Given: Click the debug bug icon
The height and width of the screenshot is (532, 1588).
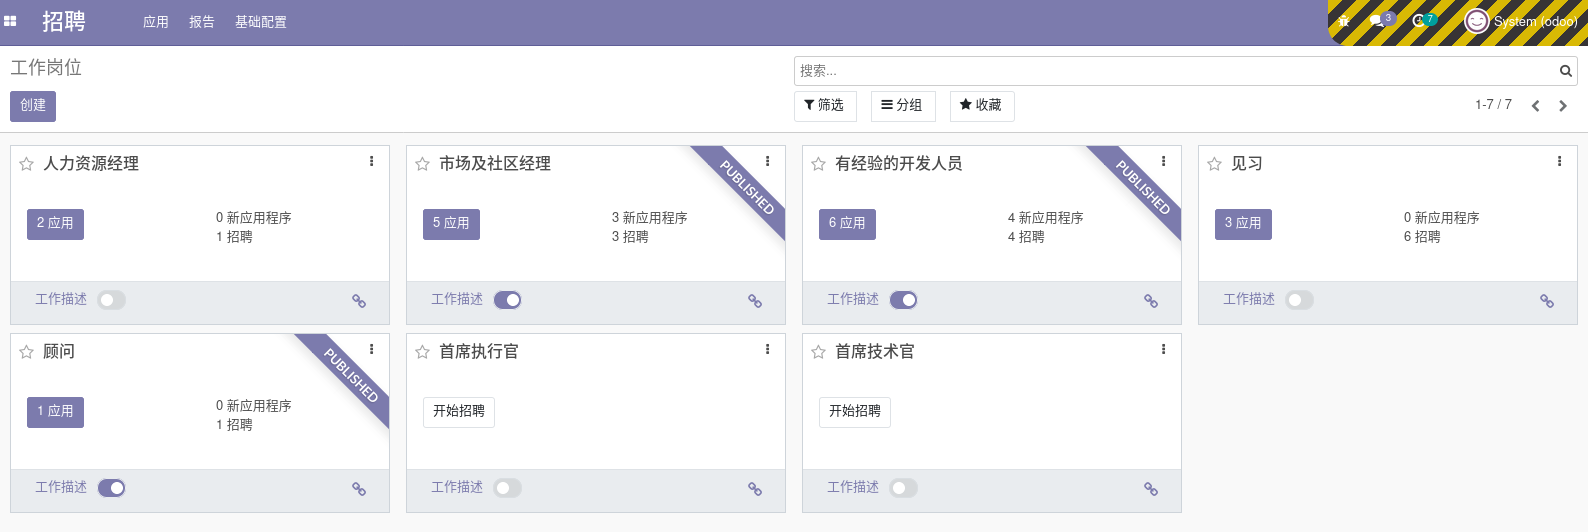Looking at the screenshot, I should click(x=1344, y=21).
